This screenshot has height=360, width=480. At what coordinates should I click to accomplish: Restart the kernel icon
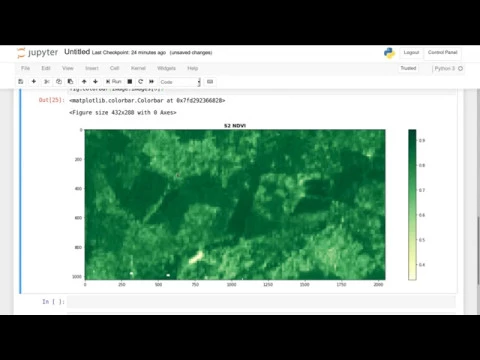coord(141,81)
